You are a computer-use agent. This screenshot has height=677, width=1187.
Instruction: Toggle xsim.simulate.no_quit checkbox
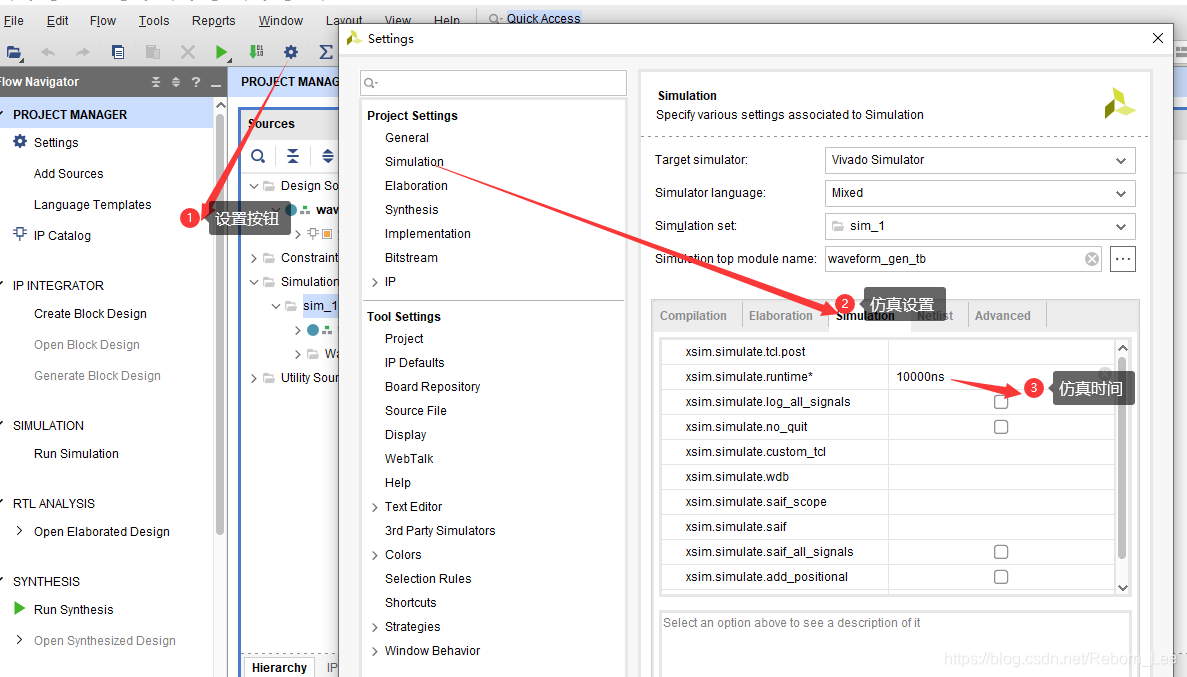[x=1001, y=427]
